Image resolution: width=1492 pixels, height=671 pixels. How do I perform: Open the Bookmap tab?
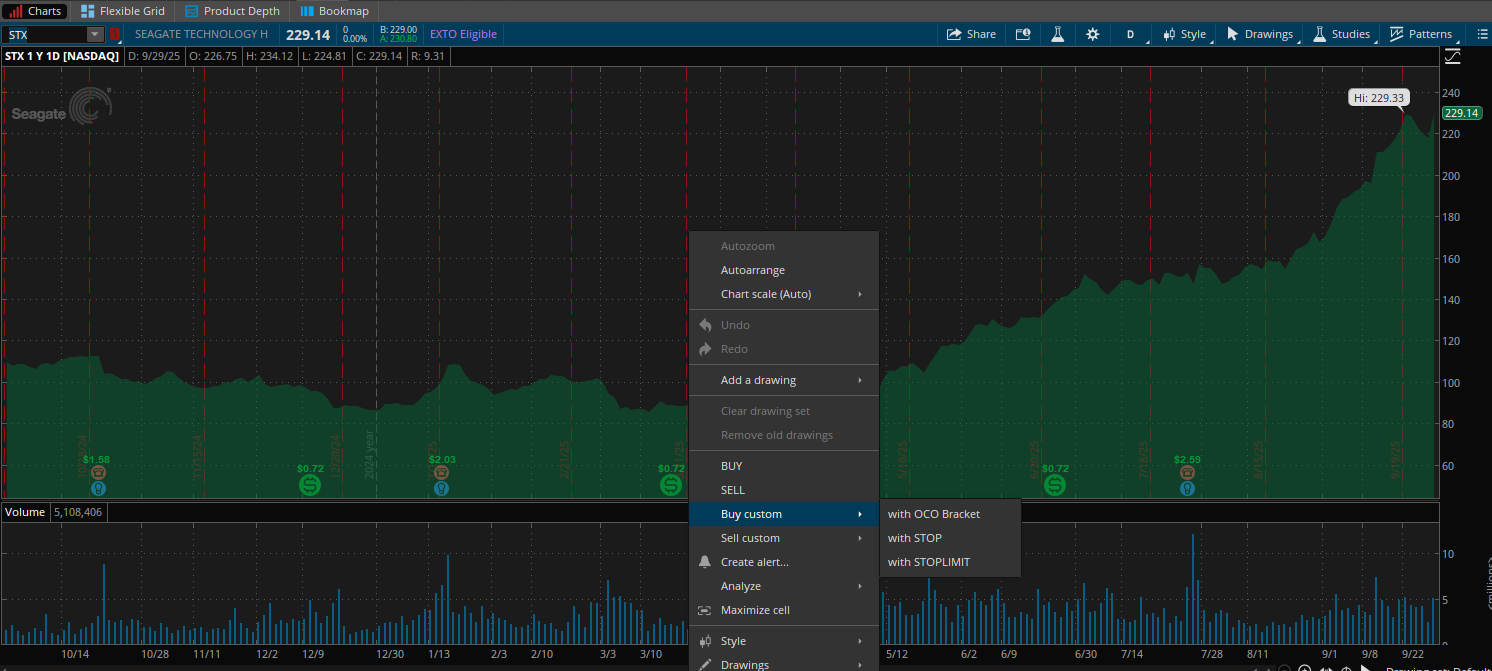point(335,11)
